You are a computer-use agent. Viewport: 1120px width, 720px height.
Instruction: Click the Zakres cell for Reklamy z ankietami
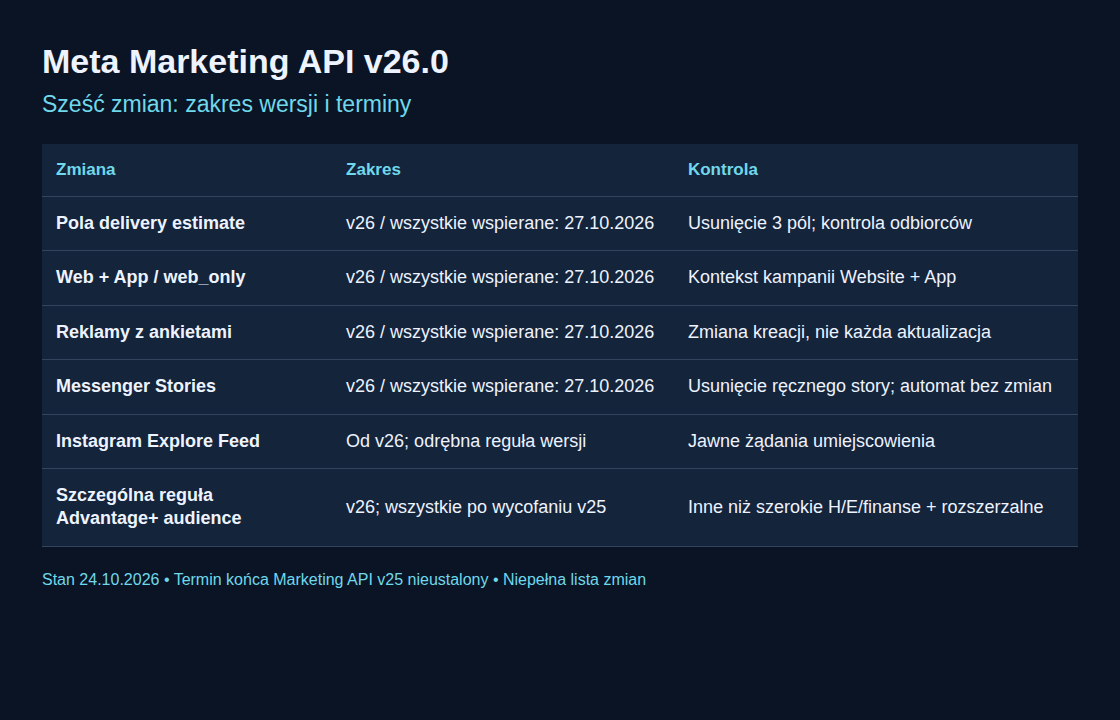[500, 332]
